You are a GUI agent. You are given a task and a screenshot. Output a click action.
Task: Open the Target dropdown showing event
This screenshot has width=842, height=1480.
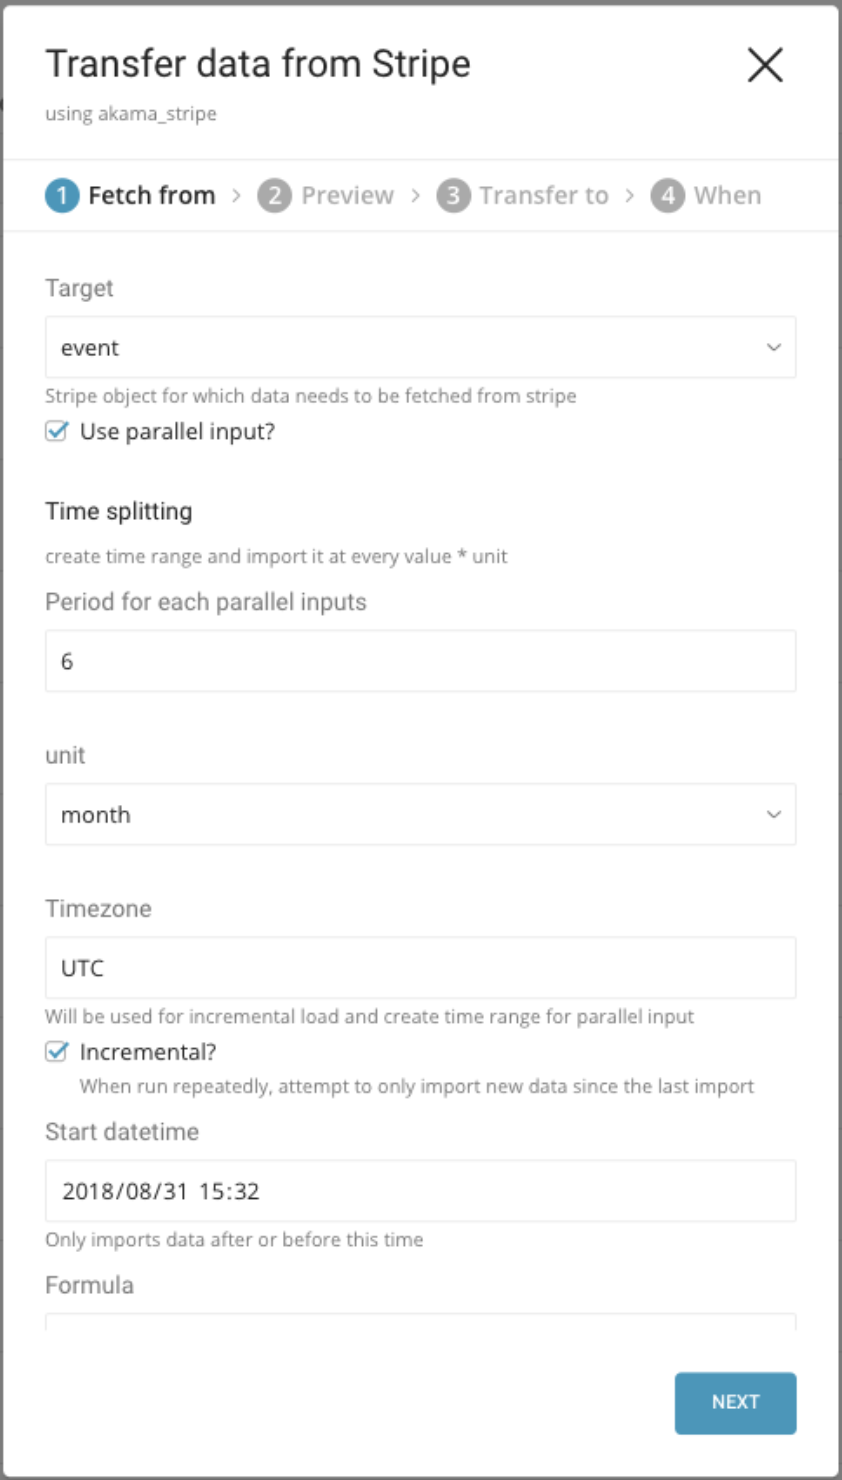pos(420,347)
